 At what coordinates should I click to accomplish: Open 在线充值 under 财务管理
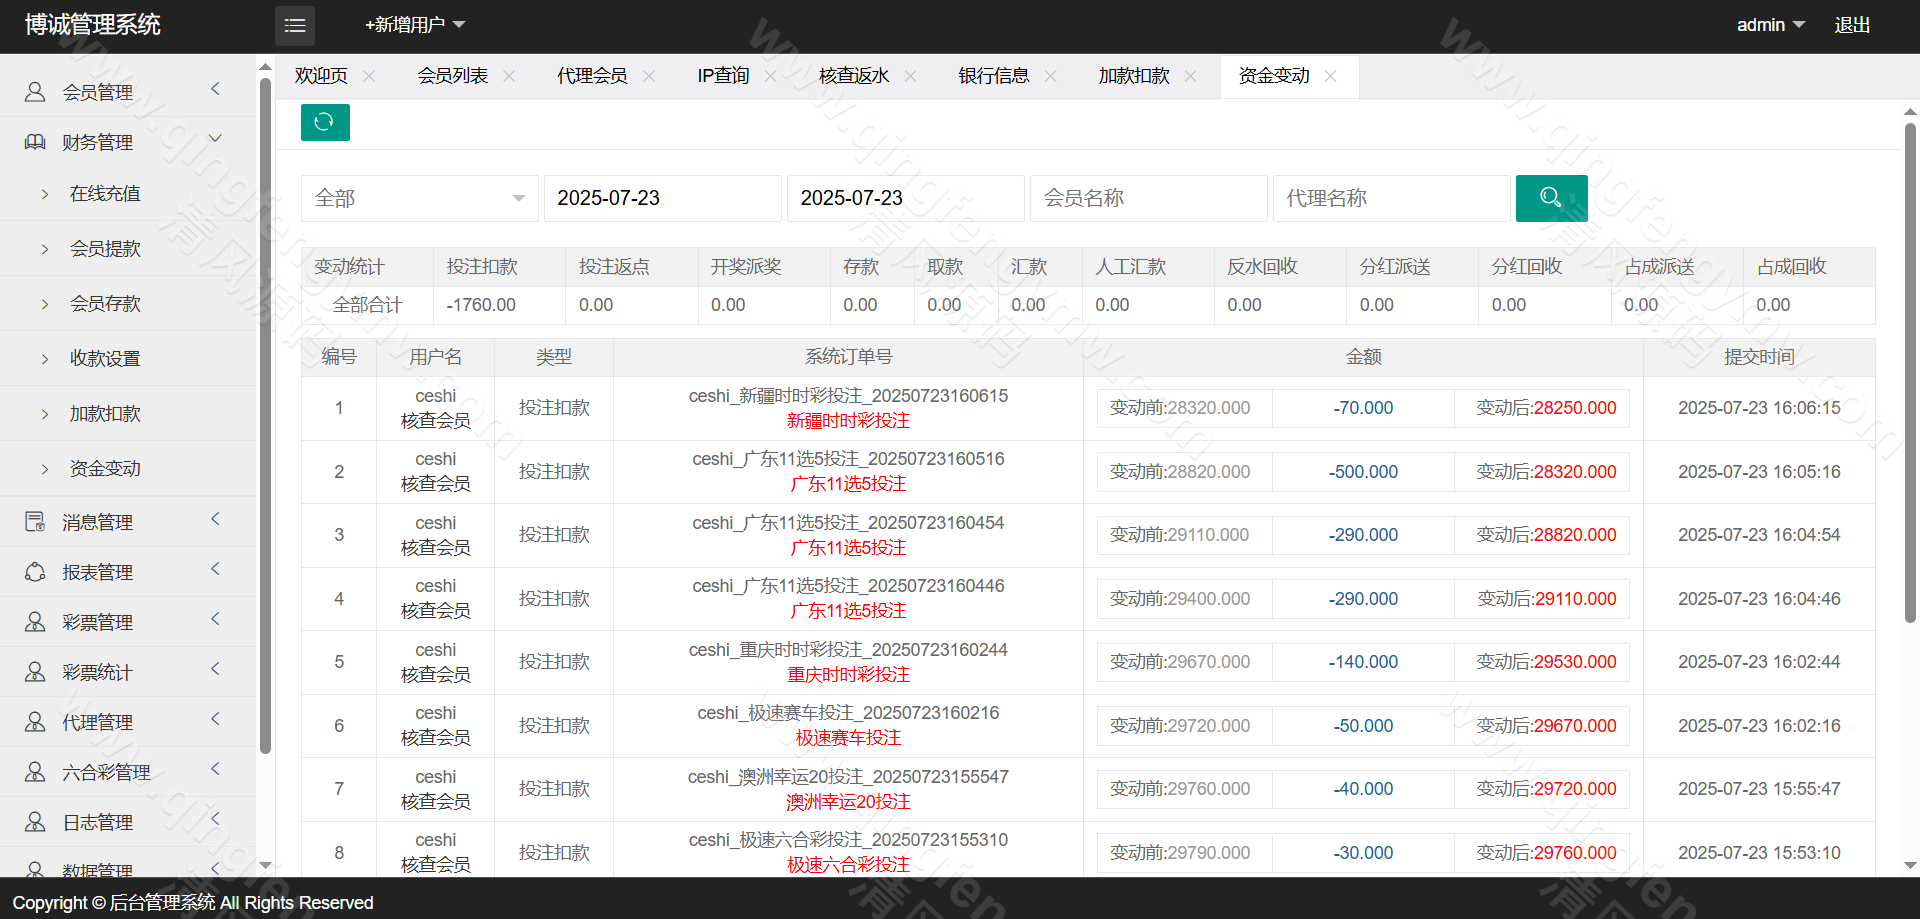point(105,194)
